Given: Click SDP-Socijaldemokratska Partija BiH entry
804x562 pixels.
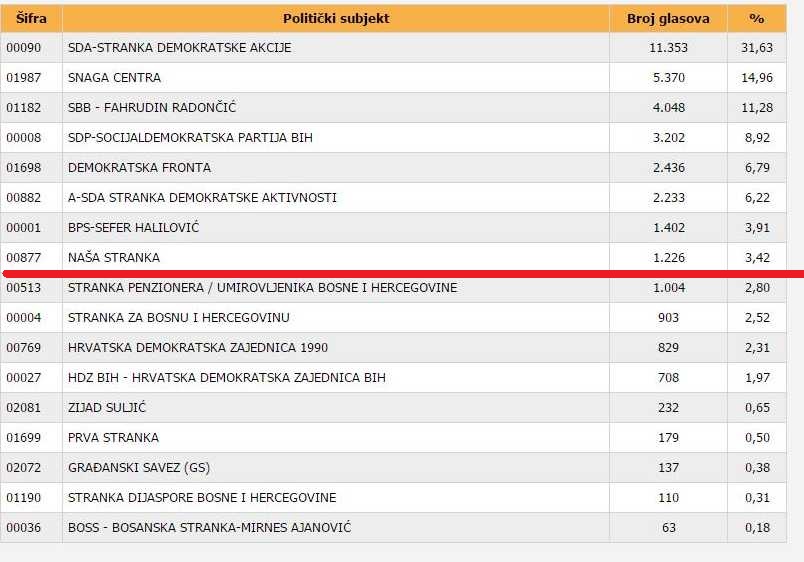Looking at the screenshot, I should [190, 138].
